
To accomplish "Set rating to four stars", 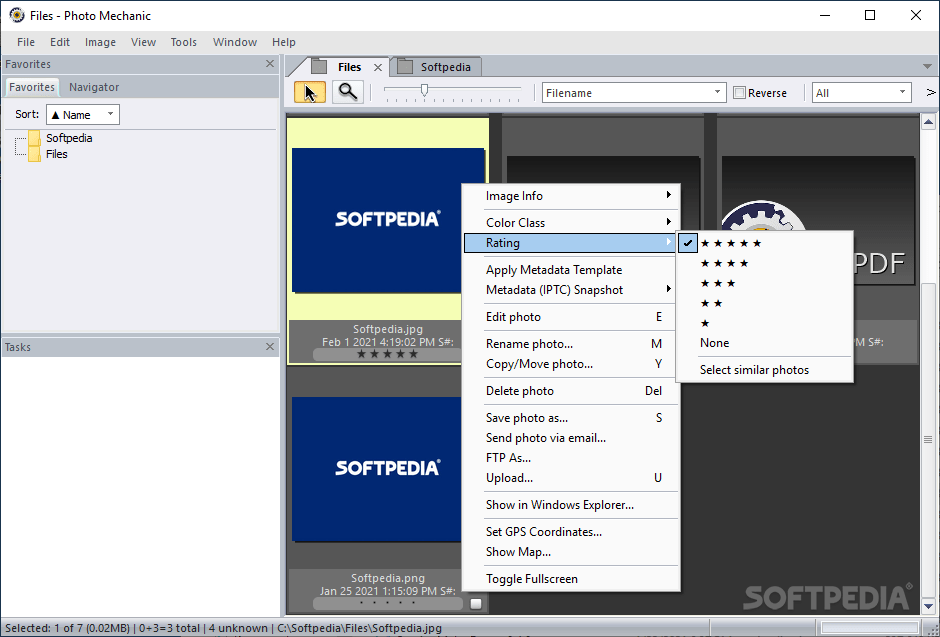I will click(764, 263).
